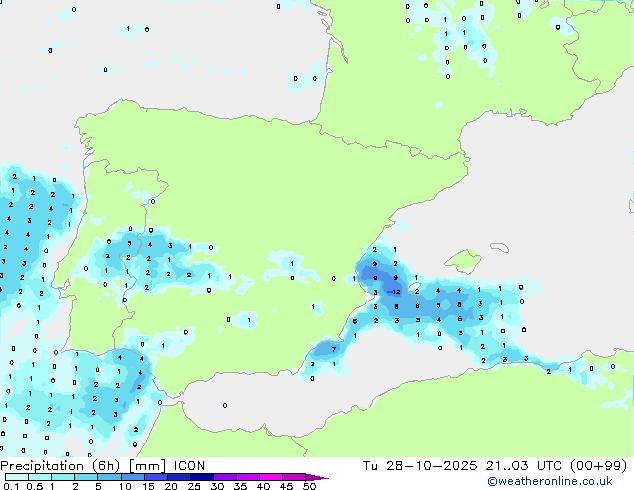
Task: Click the purple arrow above 50 on legend
Action: tap(317, 477)
